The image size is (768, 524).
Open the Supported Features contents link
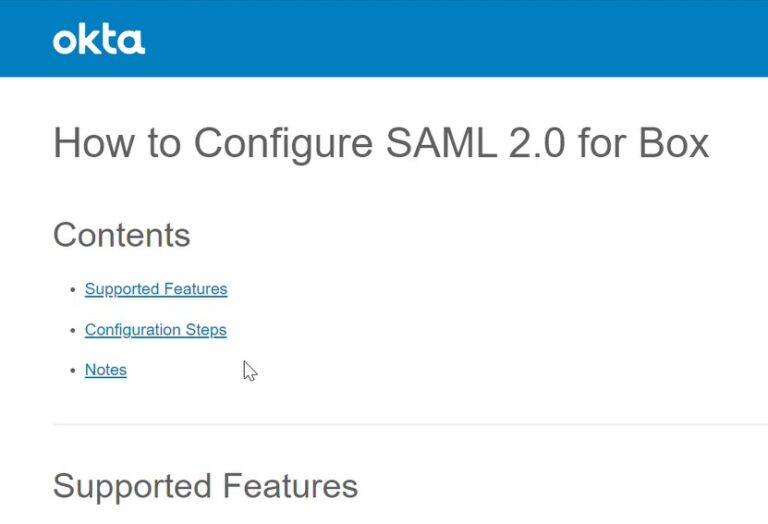156,289
